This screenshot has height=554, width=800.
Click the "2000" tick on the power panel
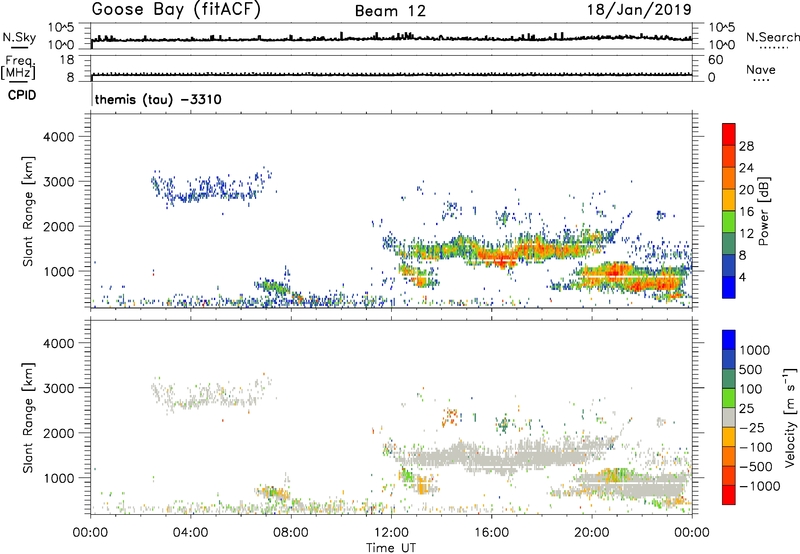pyautogui.click(x=58, y=226)
